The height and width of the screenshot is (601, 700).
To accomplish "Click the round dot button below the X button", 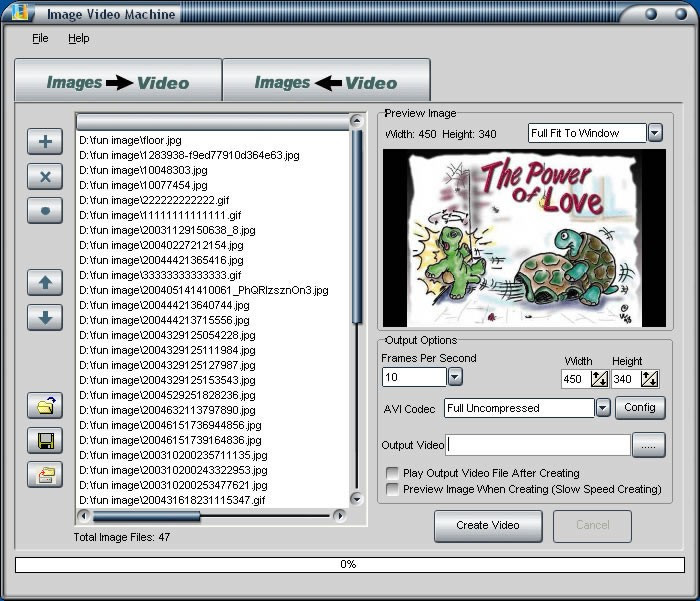I will click(x=45, y=211).
